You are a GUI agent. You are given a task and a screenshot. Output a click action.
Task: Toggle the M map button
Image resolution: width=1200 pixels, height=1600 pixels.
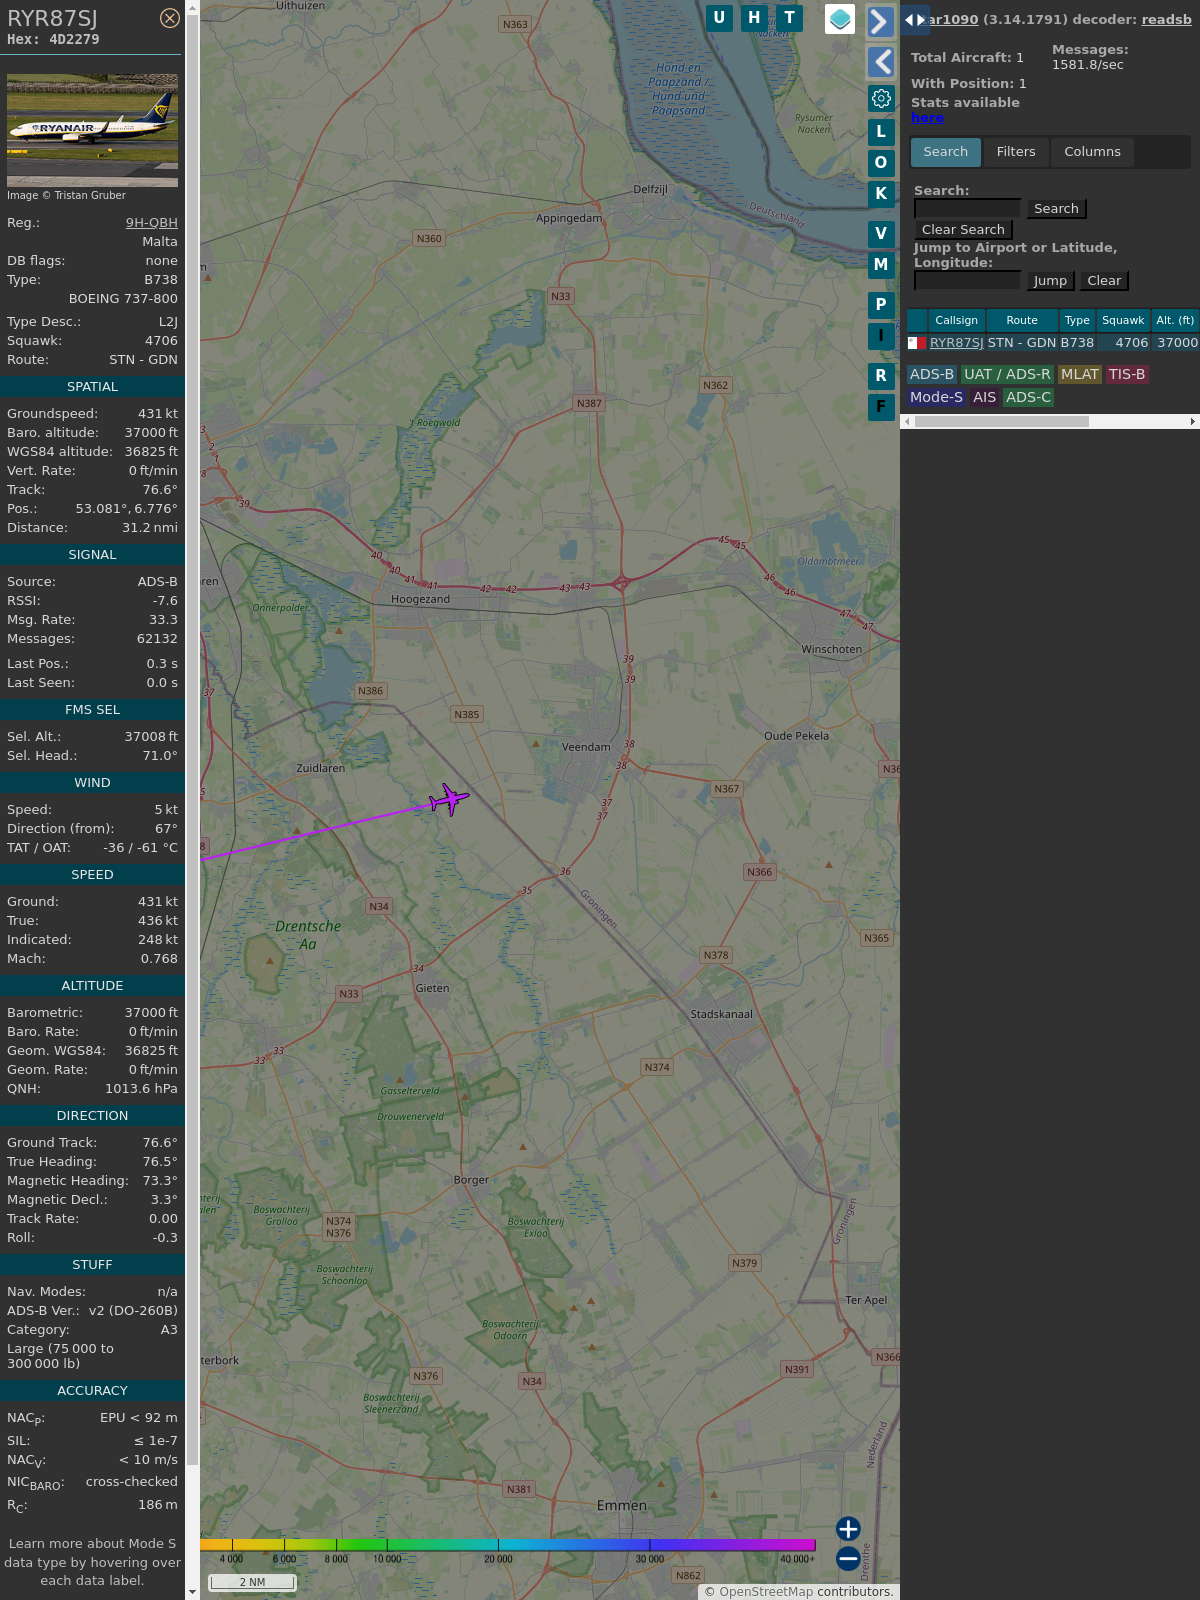[x=881, y=264]
